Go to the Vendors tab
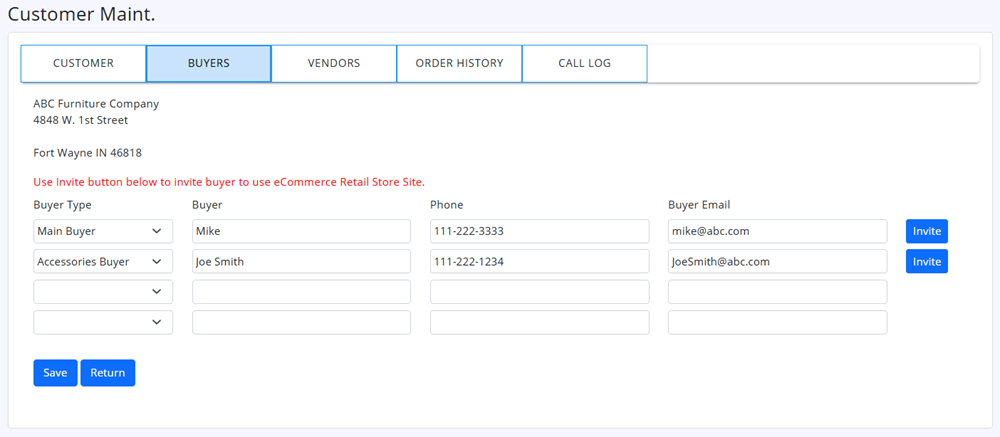The height and width of the screenshot is (437, 1000). tap(334, 63)
